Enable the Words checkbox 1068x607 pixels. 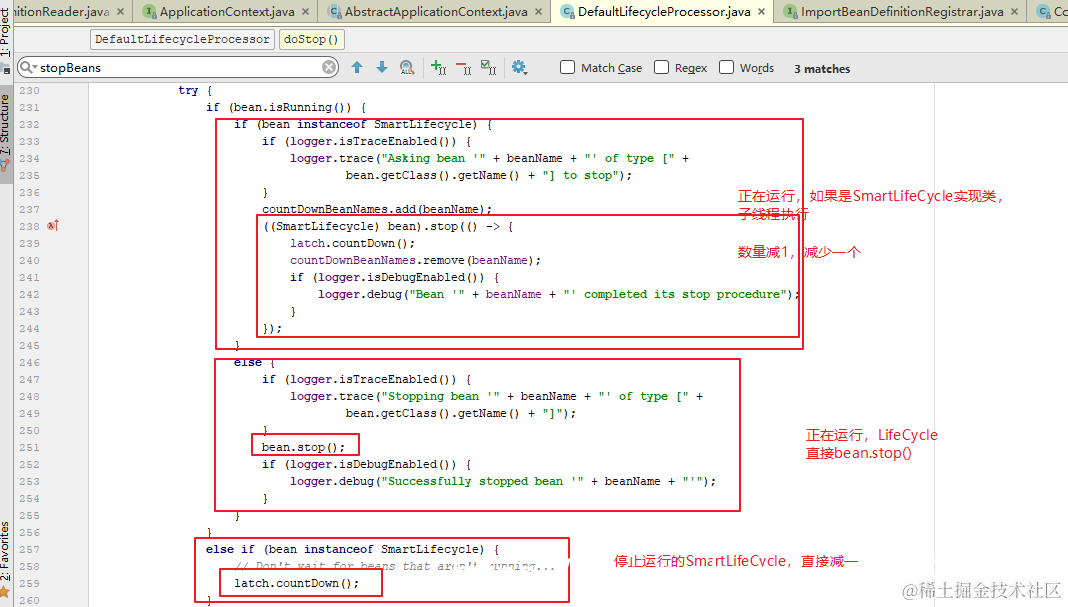point(726,67)
